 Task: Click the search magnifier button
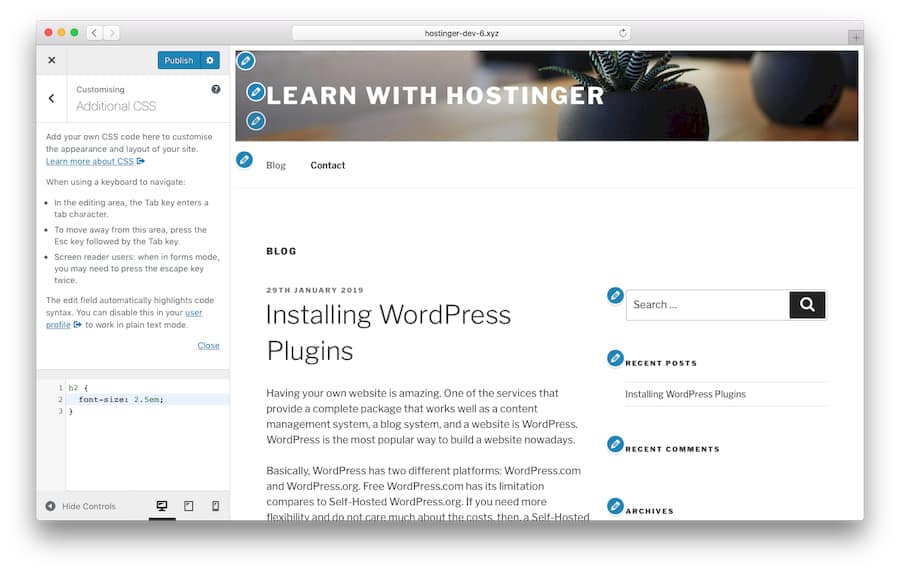[807, 305]
